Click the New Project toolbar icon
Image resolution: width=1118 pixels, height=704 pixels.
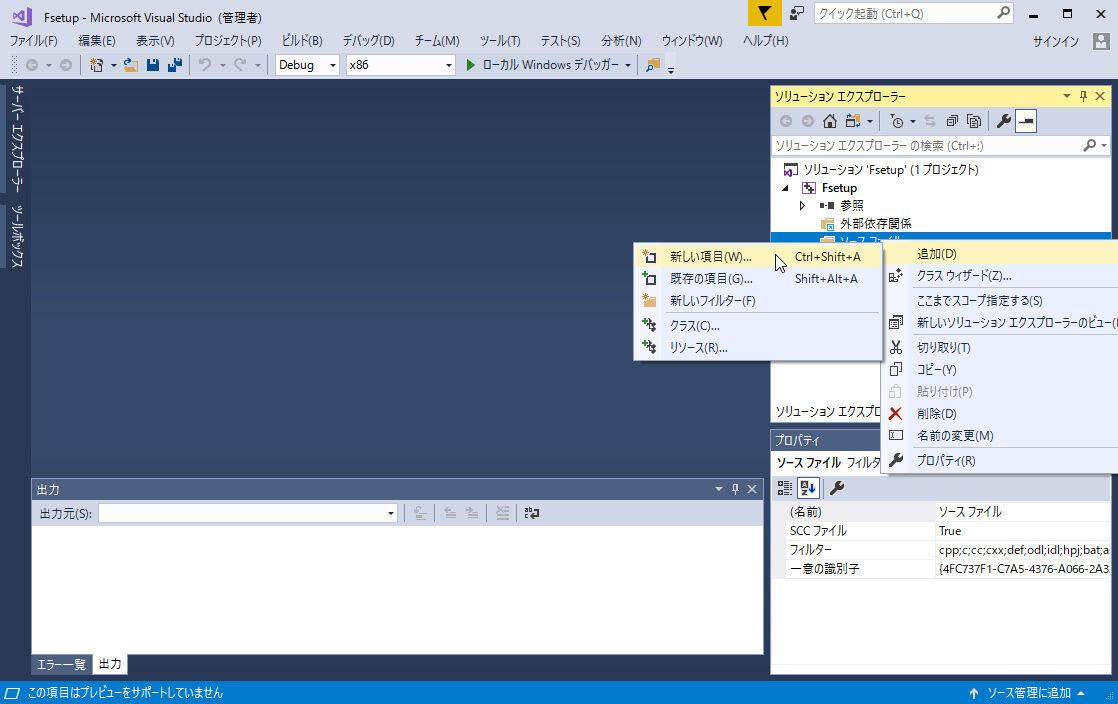pyautogui.click(x=97, y=65)
